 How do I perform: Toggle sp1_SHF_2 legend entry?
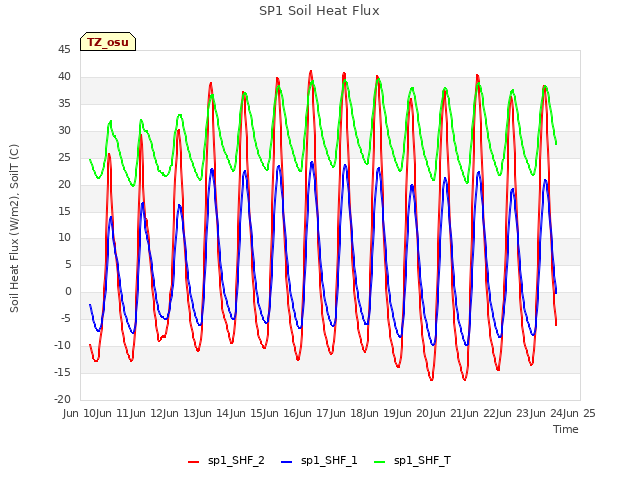click(226, 461)
